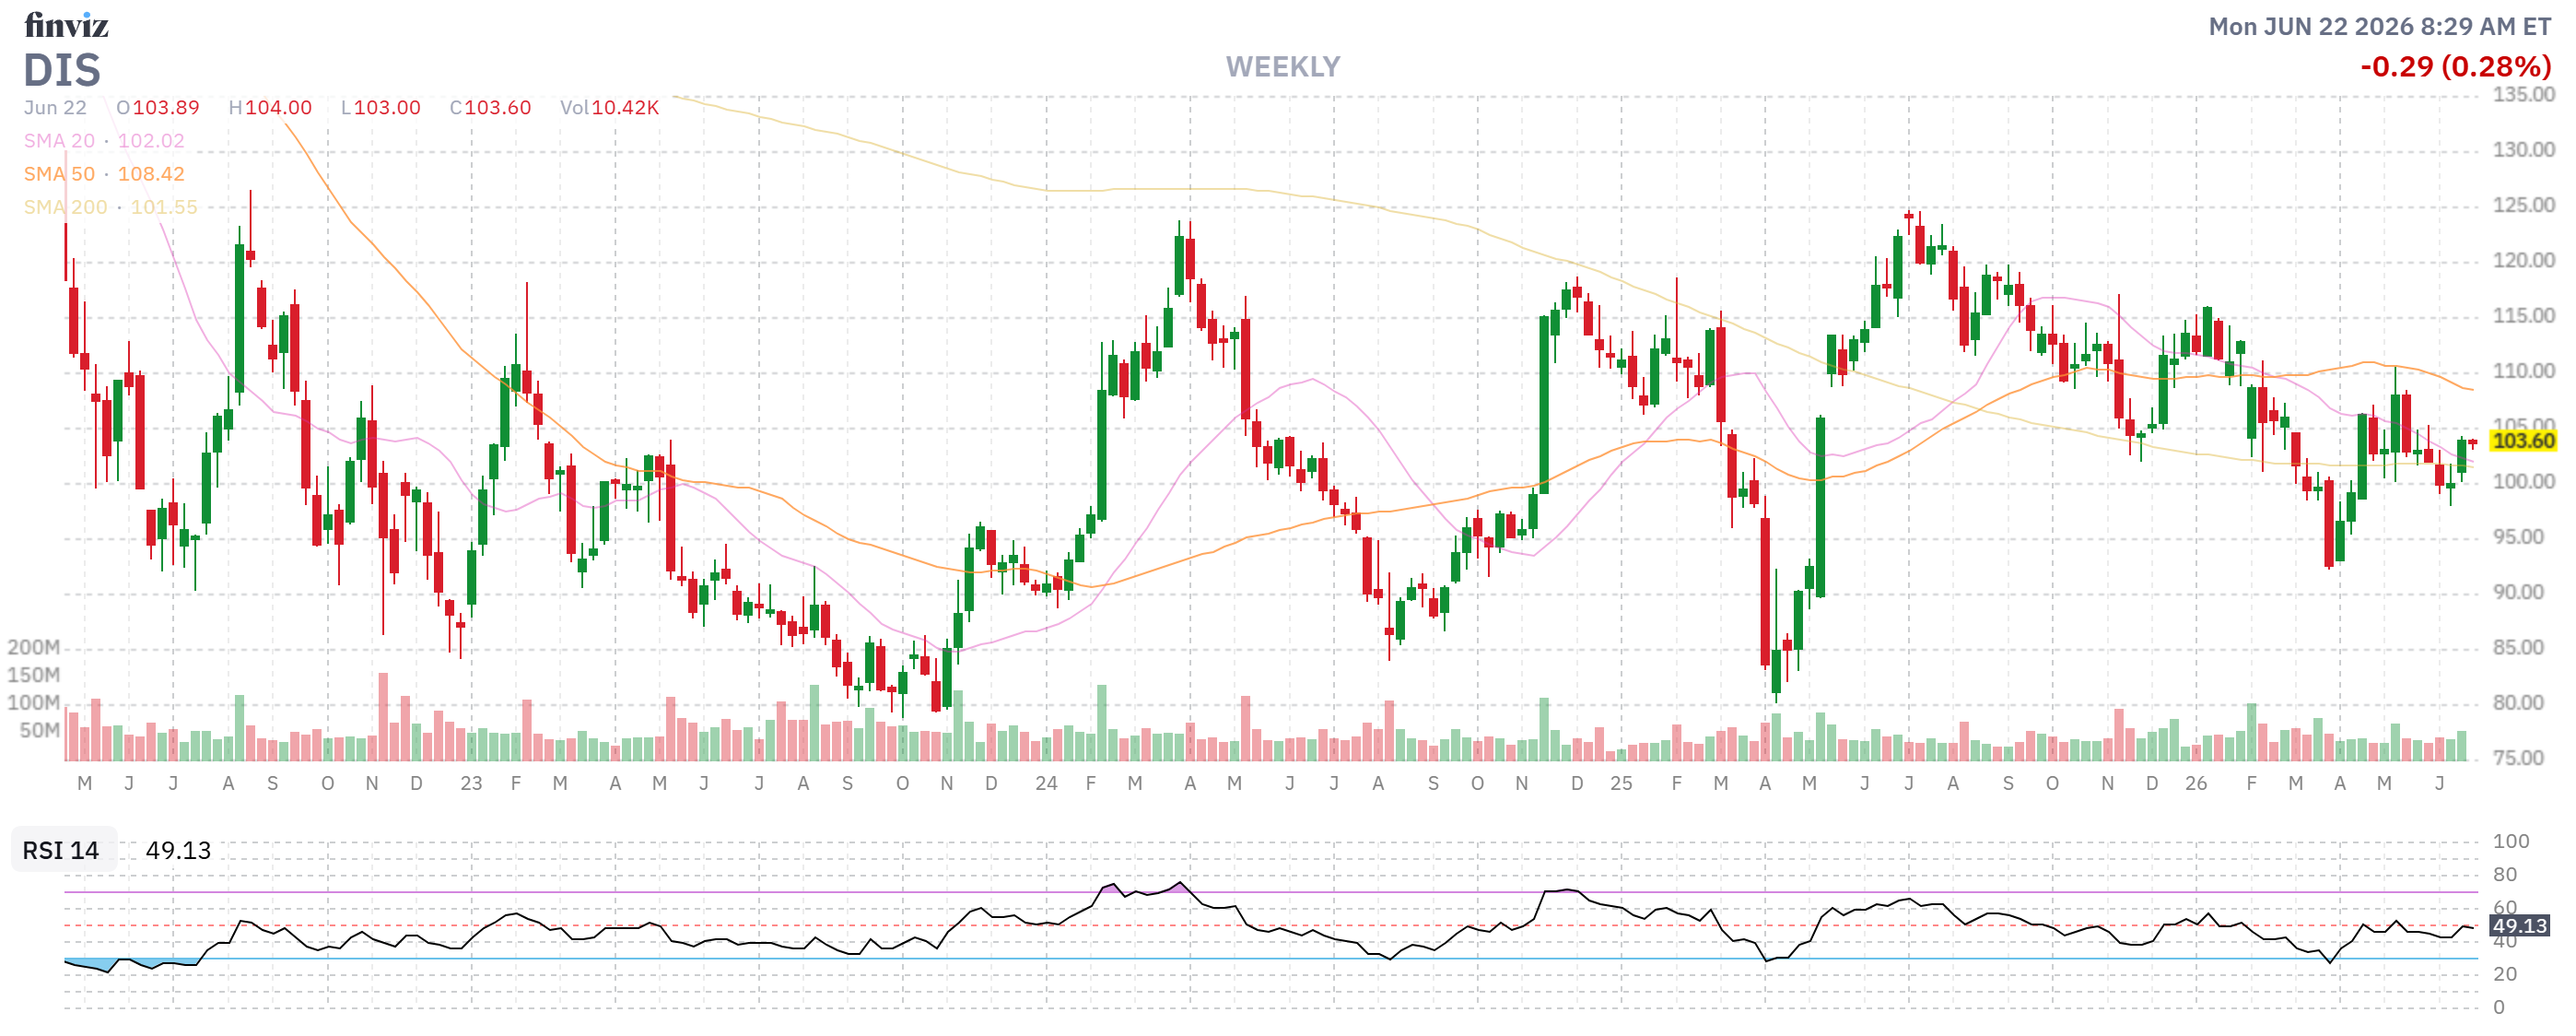Click the red price change -0.29 (0.28%)
The height and width of the screenshot is (1036, 2576).
2456,67
